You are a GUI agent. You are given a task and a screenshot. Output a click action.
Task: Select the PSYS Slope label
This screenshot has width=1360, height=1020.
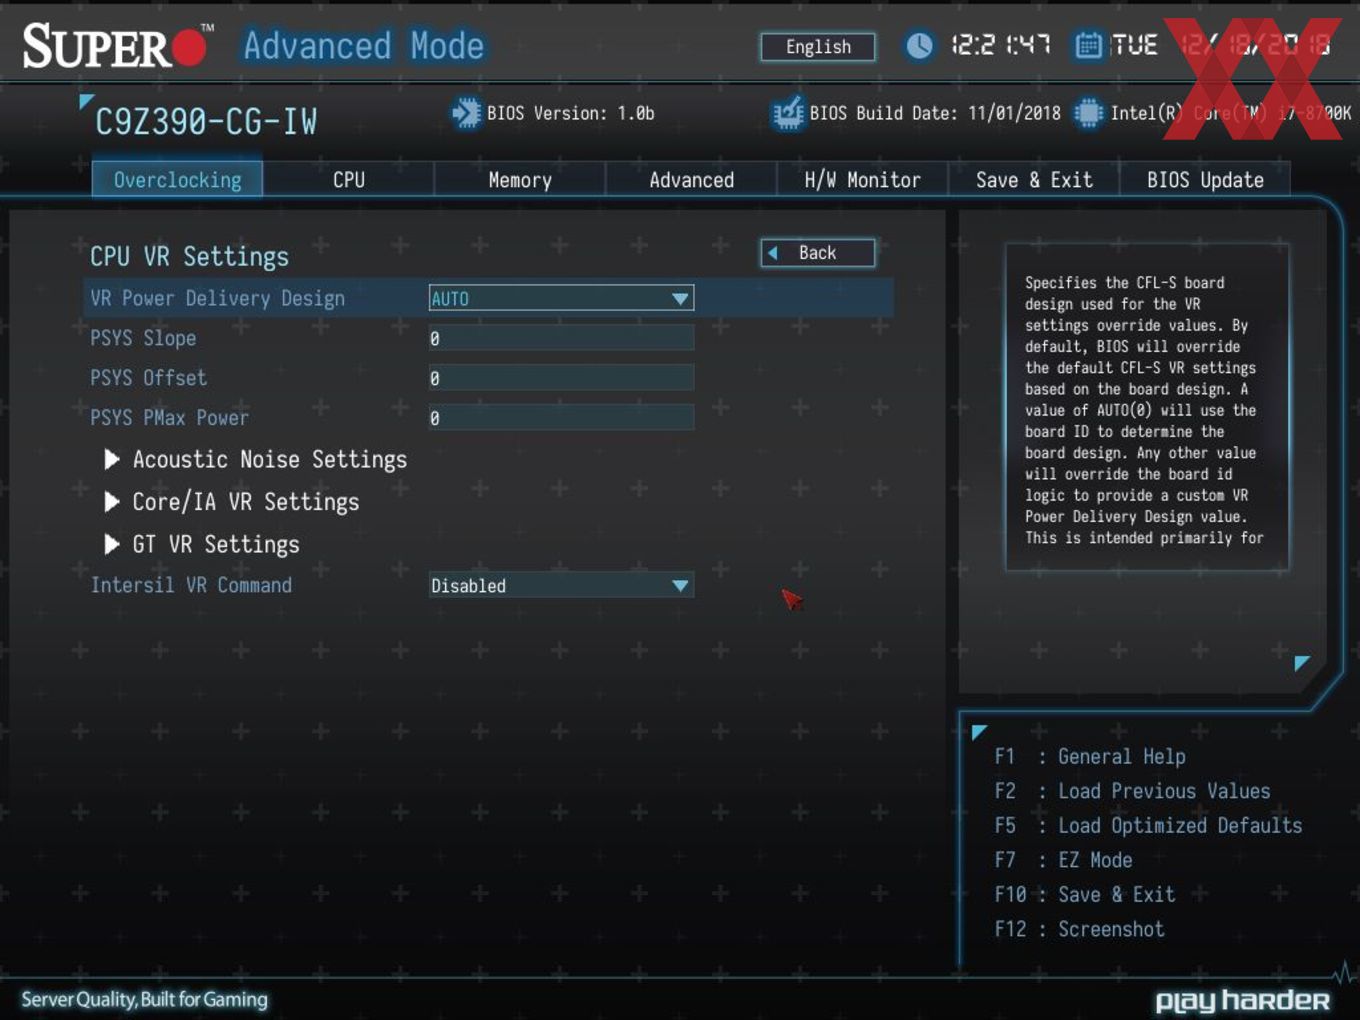143,338
